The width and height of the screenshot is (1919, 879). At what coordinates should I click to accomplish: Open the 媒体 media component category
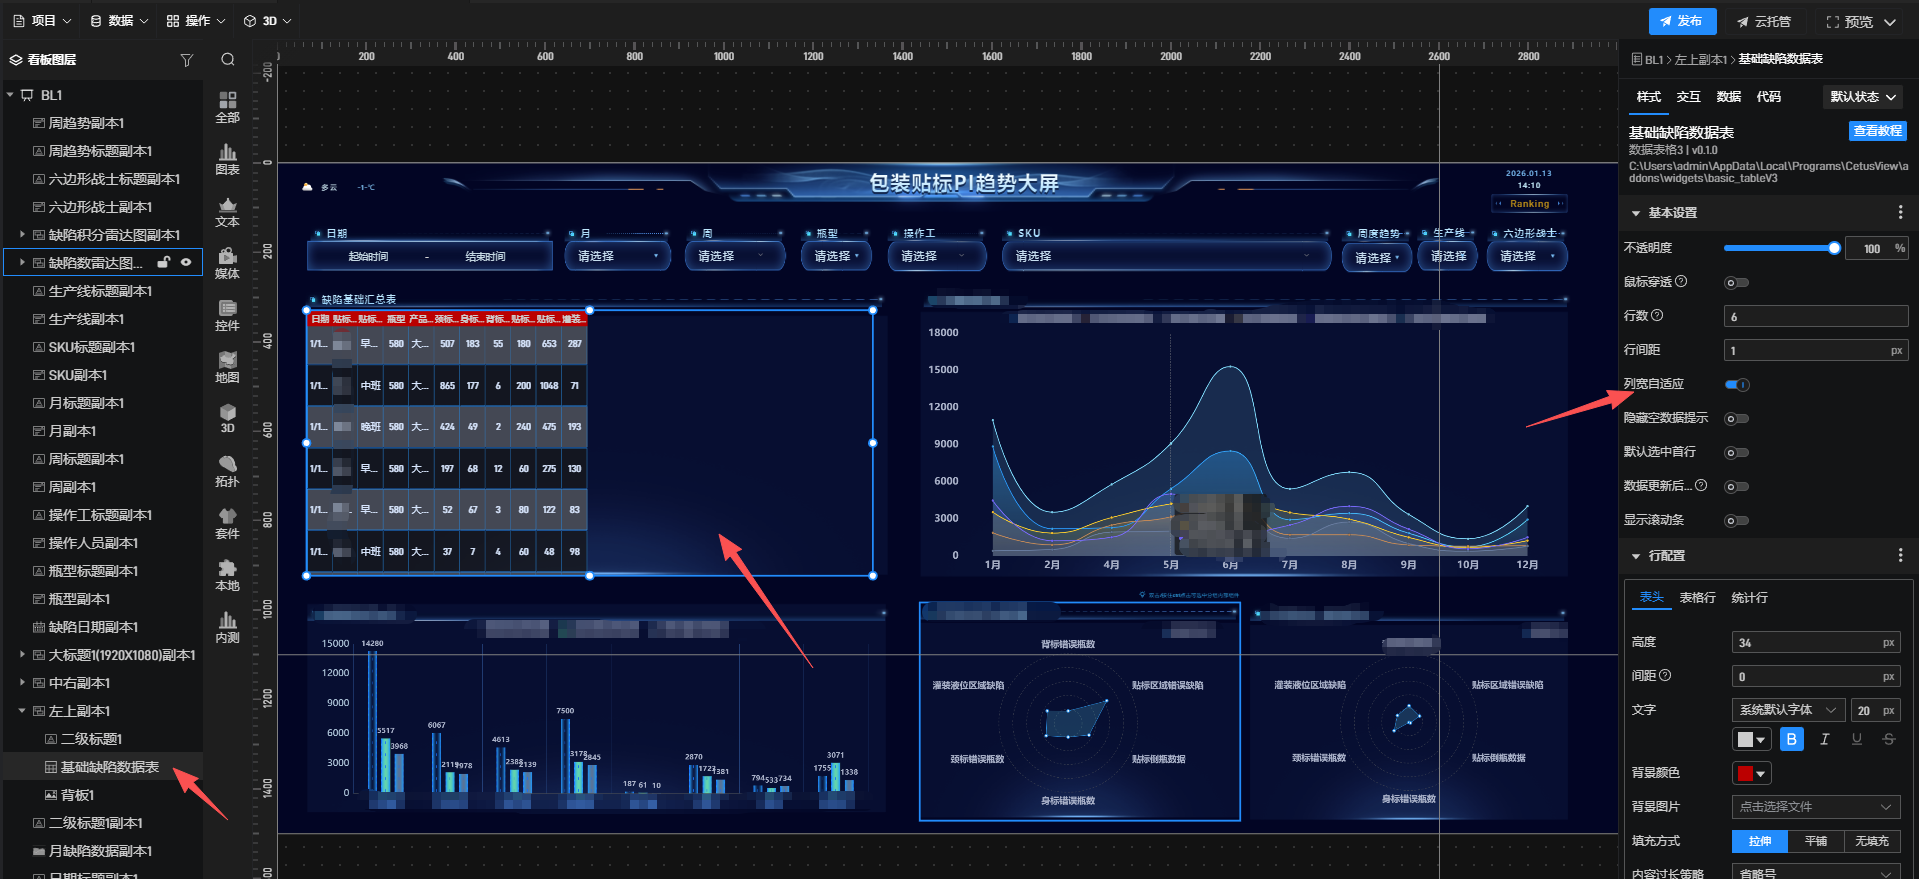[227, 263]
